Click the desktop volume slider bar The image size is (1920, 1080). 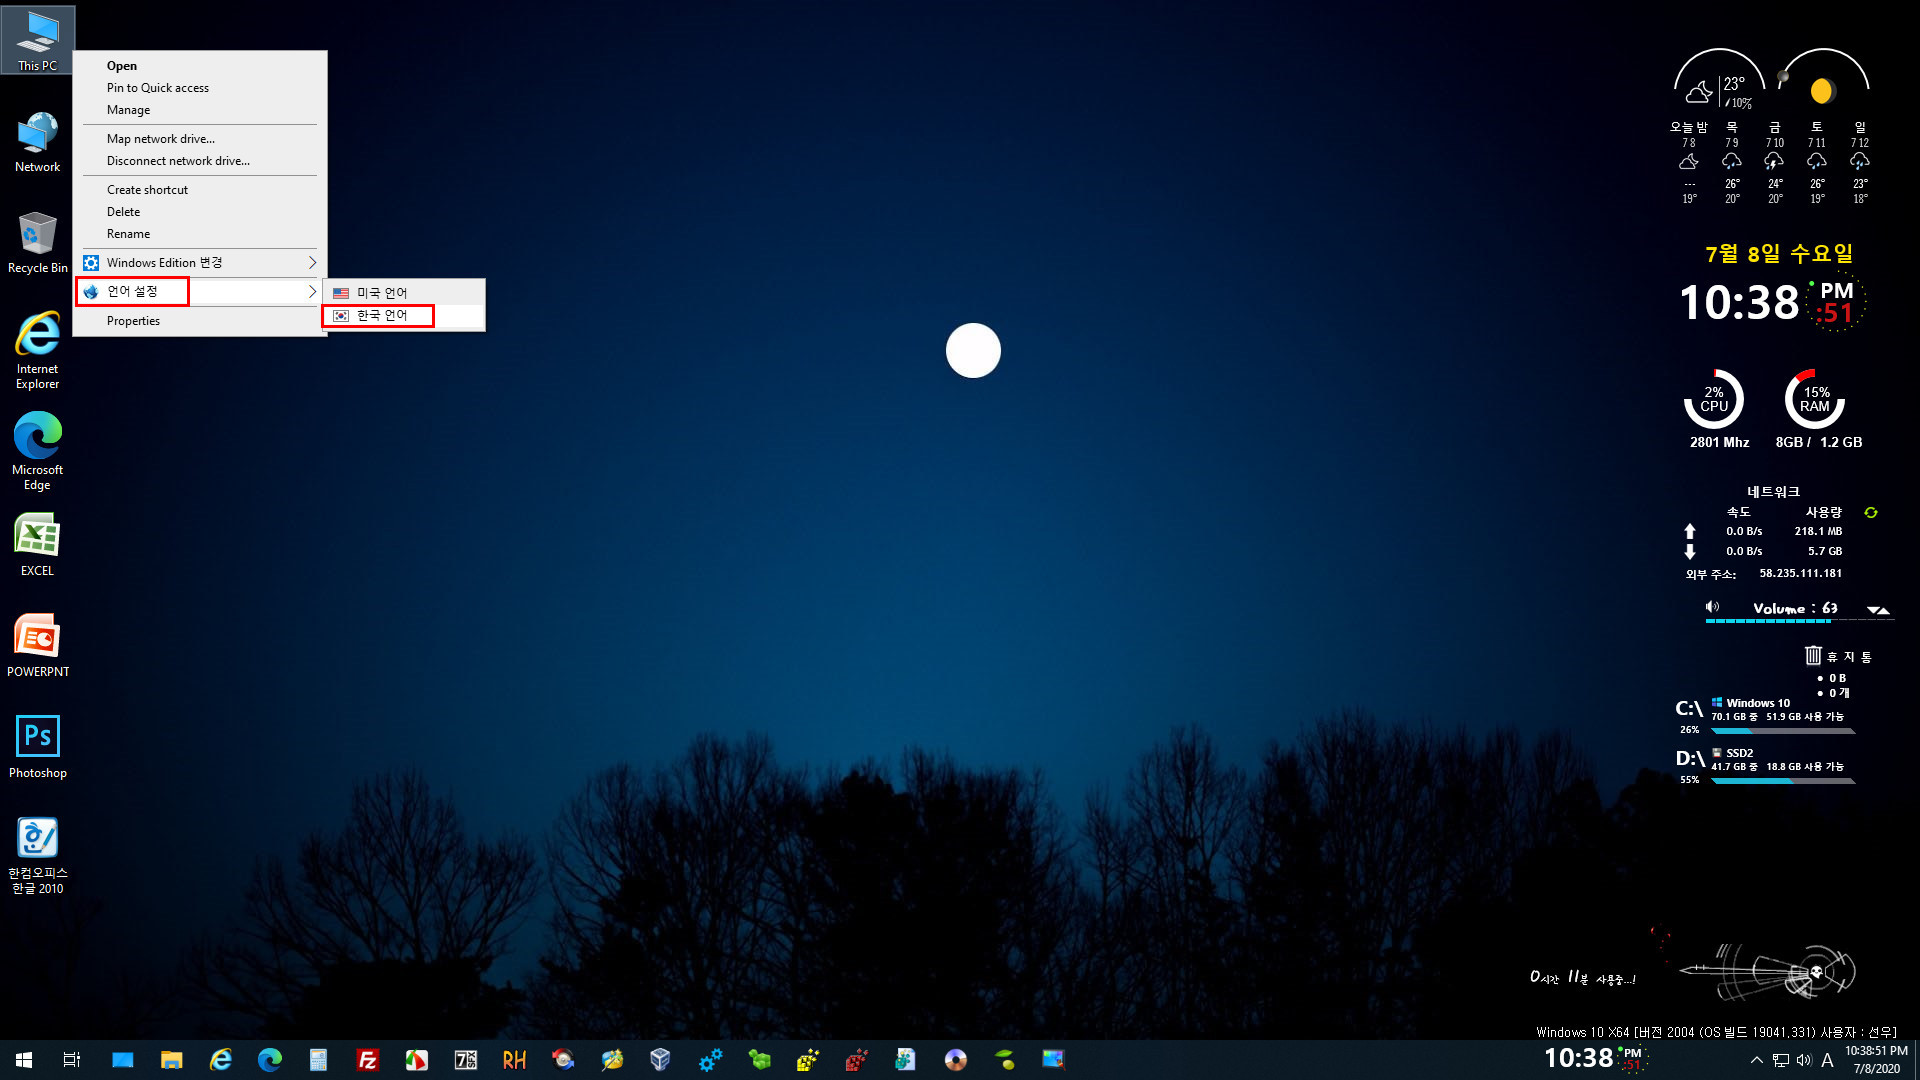(1798, 621)
